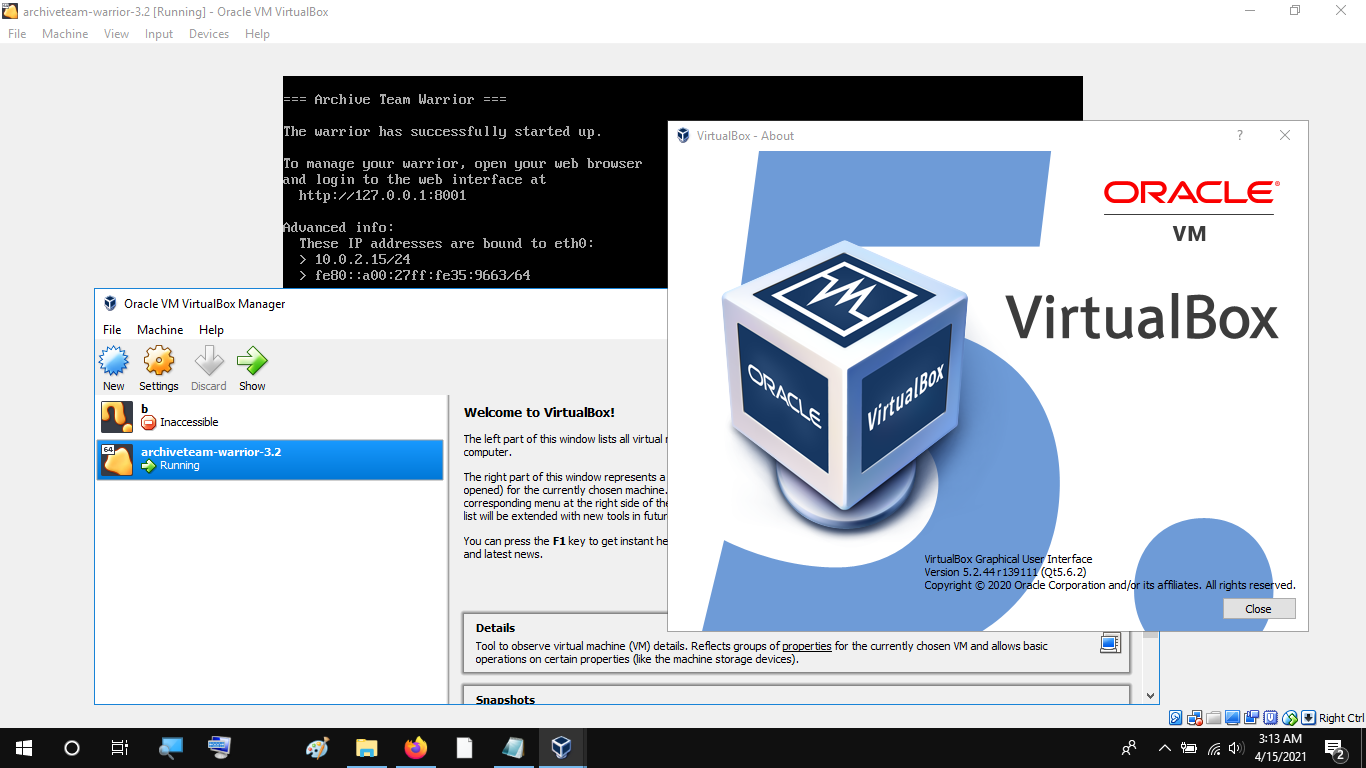The height and width of the screenshot is (768, 1366).
Task: Click the mouse integration status icon
Action: point(1290,718)
